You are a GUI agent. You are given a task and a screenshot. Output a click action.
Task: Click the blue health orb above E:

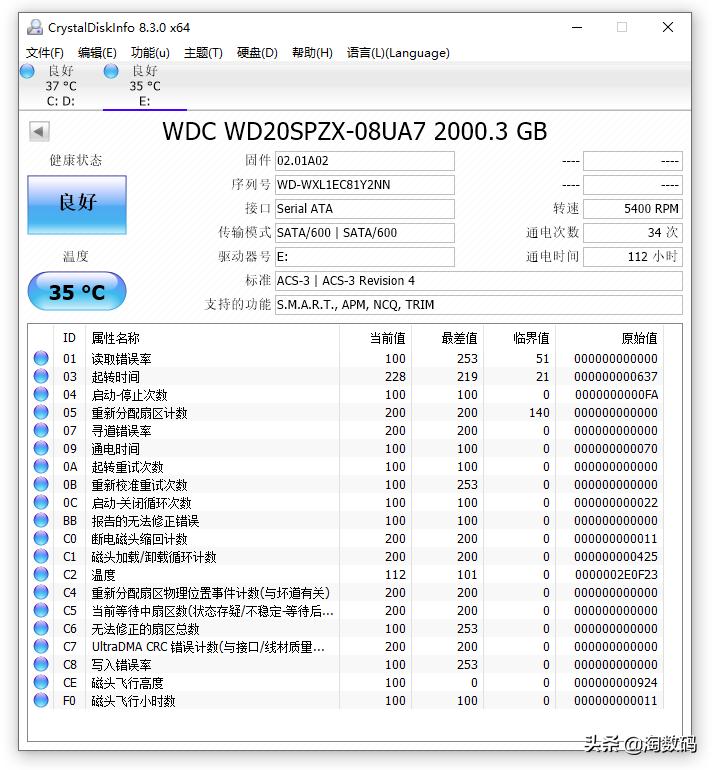coord(111,71)
